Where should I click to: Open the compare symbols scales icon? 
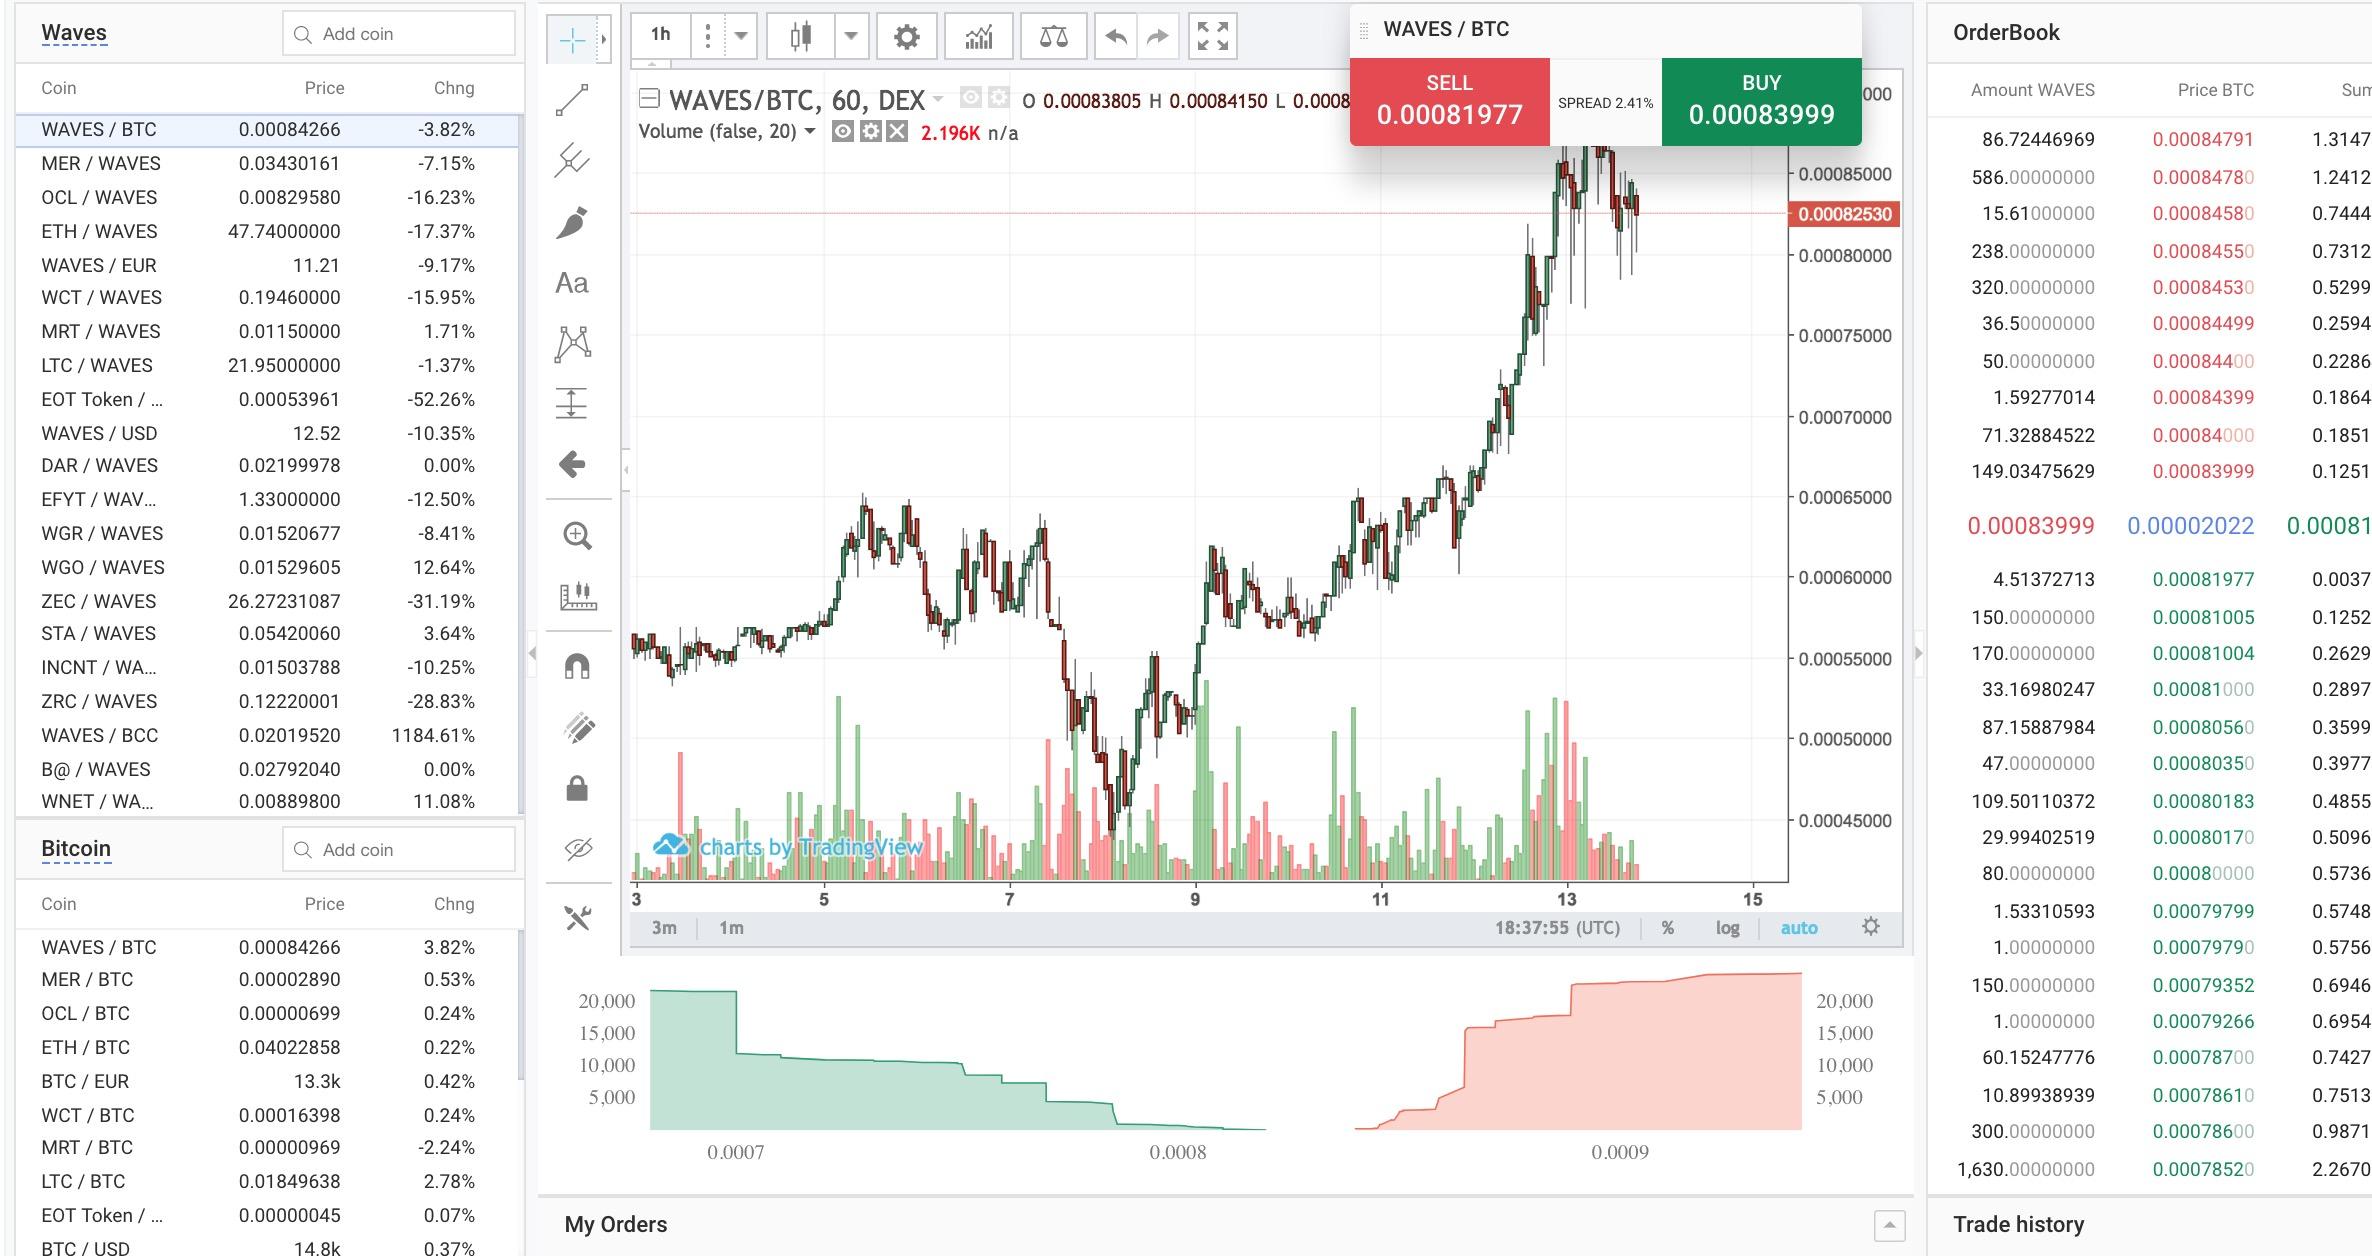click(1053, 37)
